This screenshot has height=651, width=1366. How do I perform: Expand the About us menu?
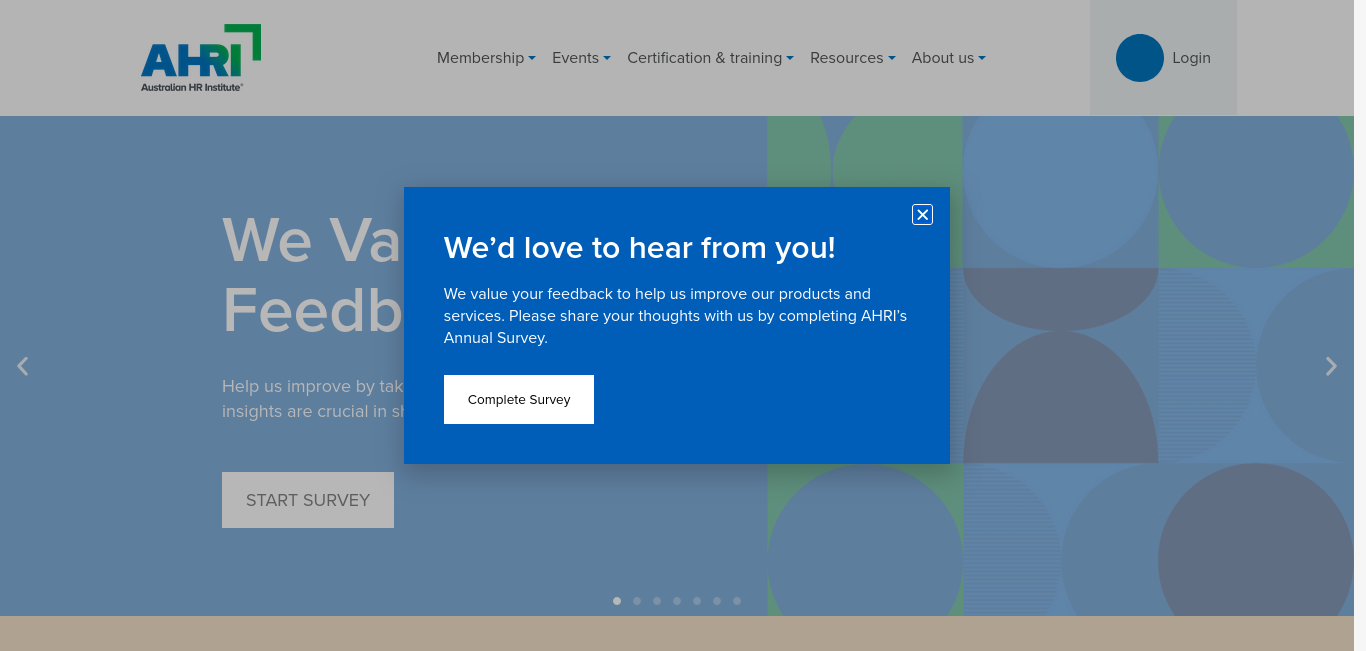(x=948, y=58)
